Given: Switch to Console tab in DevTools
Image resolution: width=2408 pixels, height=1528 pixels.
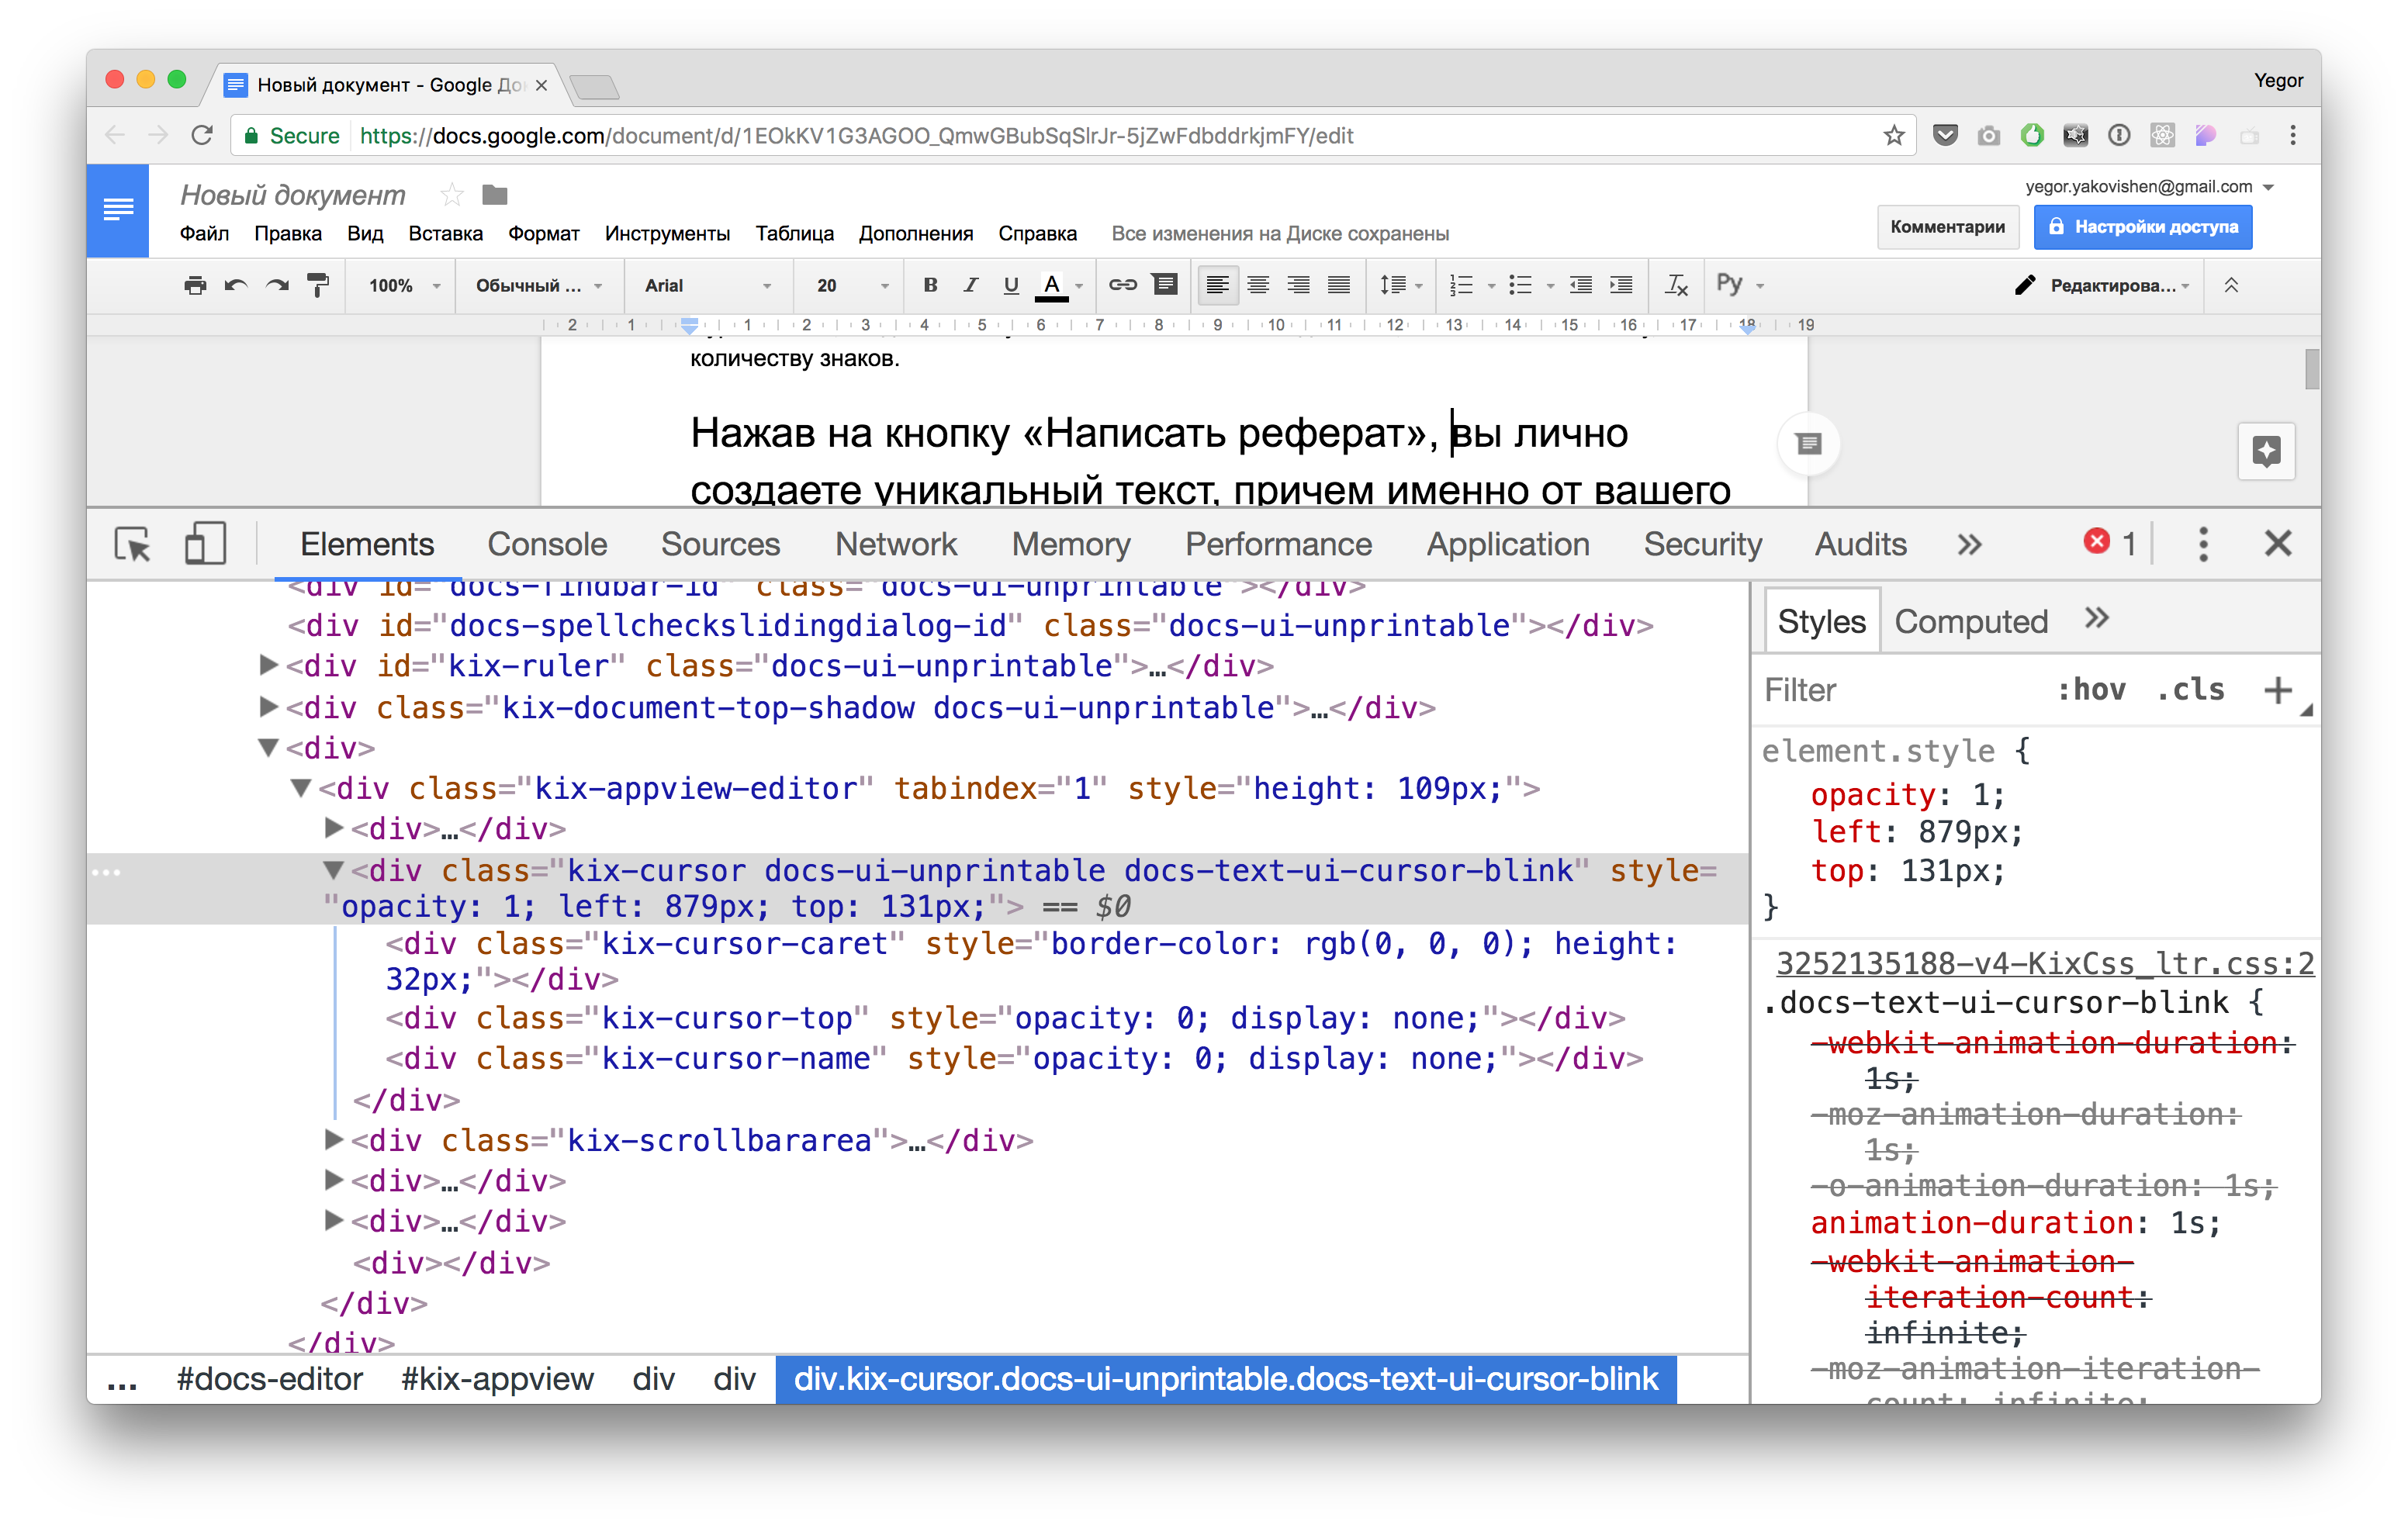Looking at the screenshot, I should [547, 545].
